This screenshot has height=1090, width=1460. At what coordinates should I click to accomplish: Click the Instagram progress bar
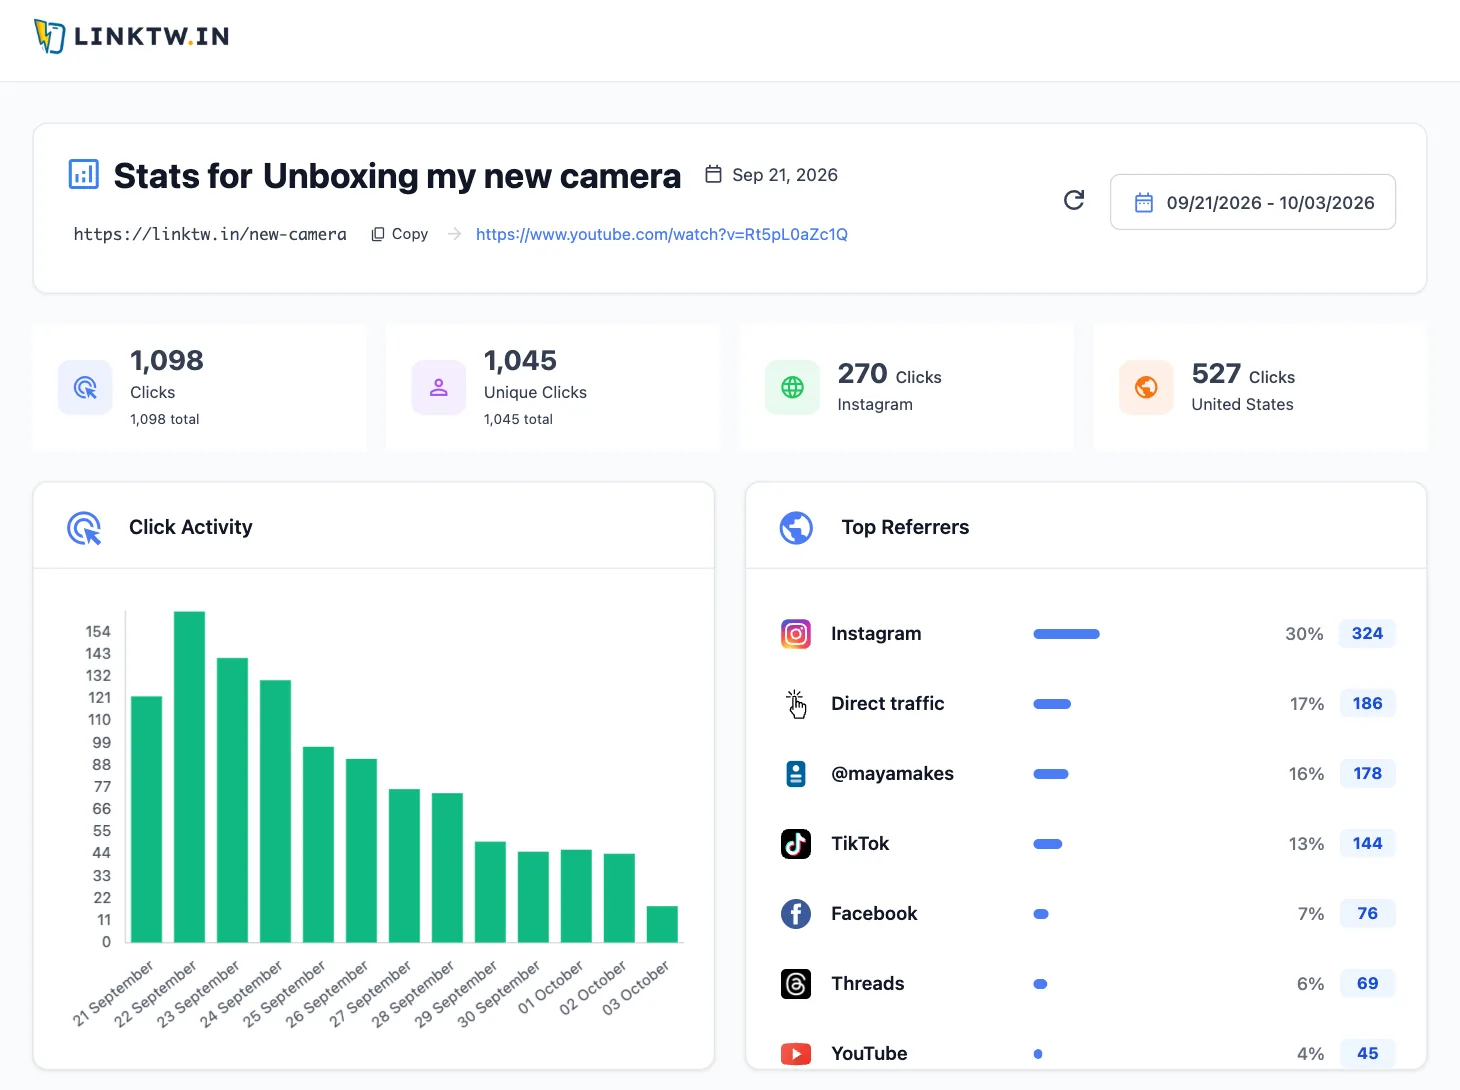pos(1067,634)
